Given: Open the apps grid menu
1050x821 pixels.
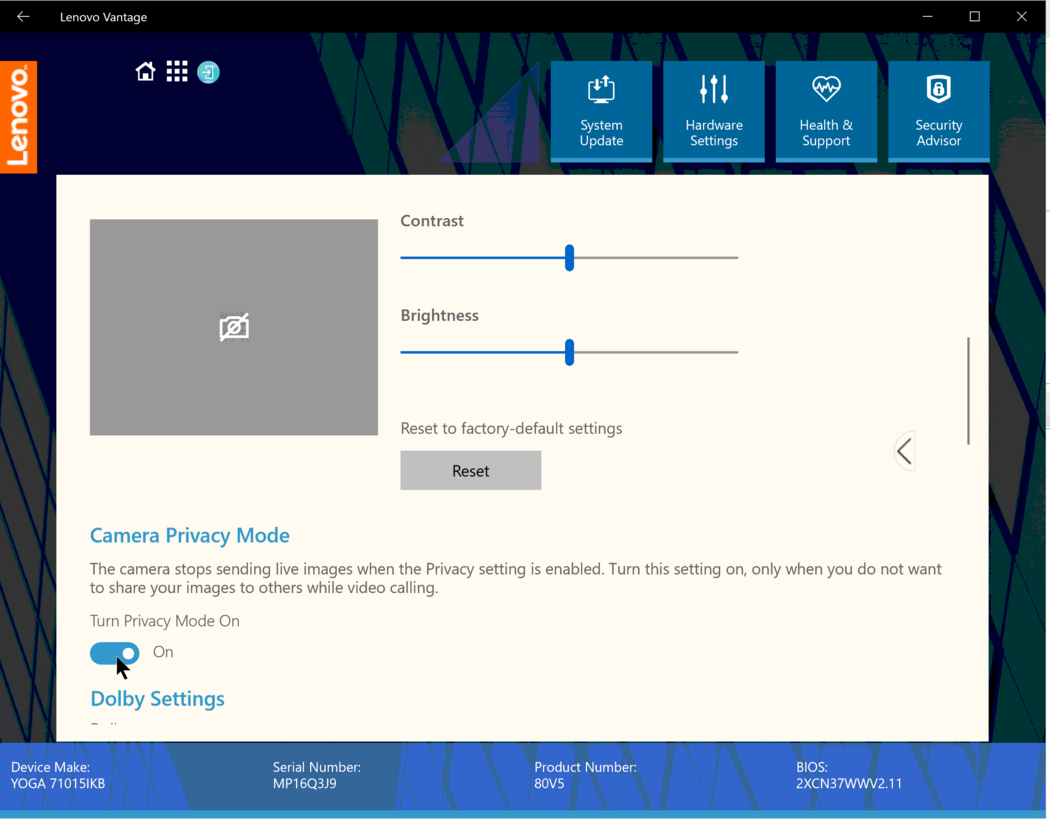Looking at the screenshot, I should point(177,71).
